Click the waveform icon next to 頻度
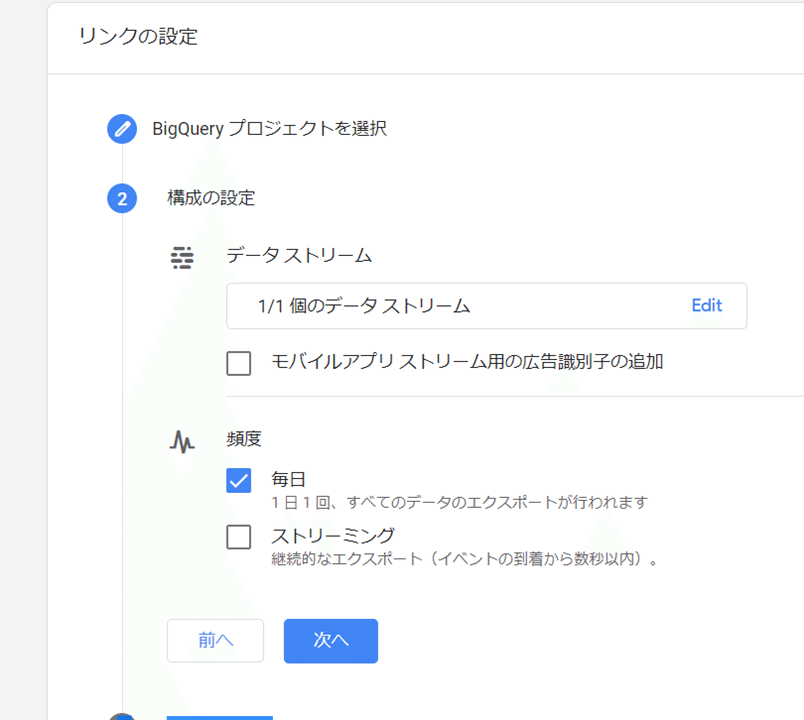 coord(181,438)
